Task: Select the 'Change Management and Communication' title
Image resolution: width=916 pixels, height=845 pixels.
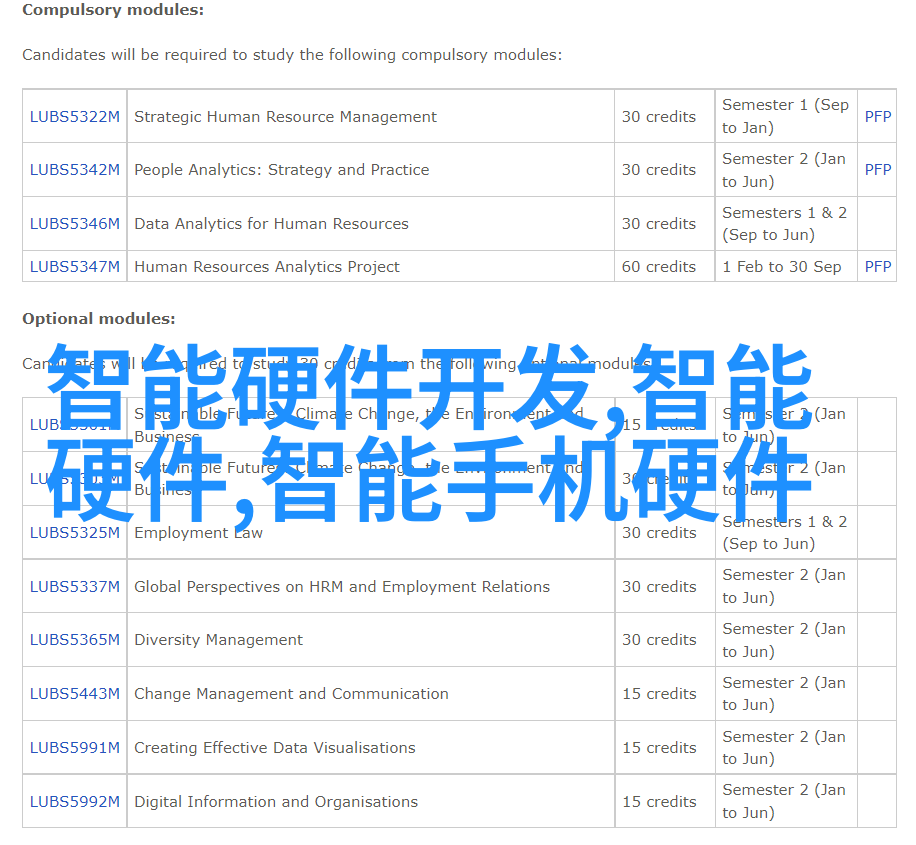Action: pos(291,693)
